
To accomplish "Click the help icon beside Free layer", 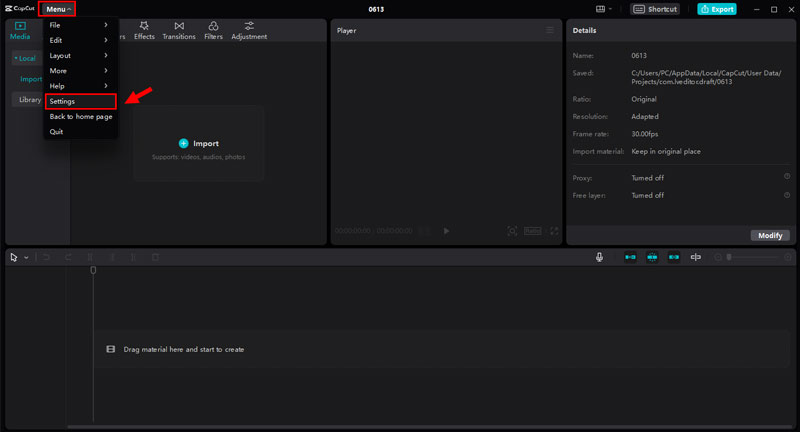I will 787,195.
